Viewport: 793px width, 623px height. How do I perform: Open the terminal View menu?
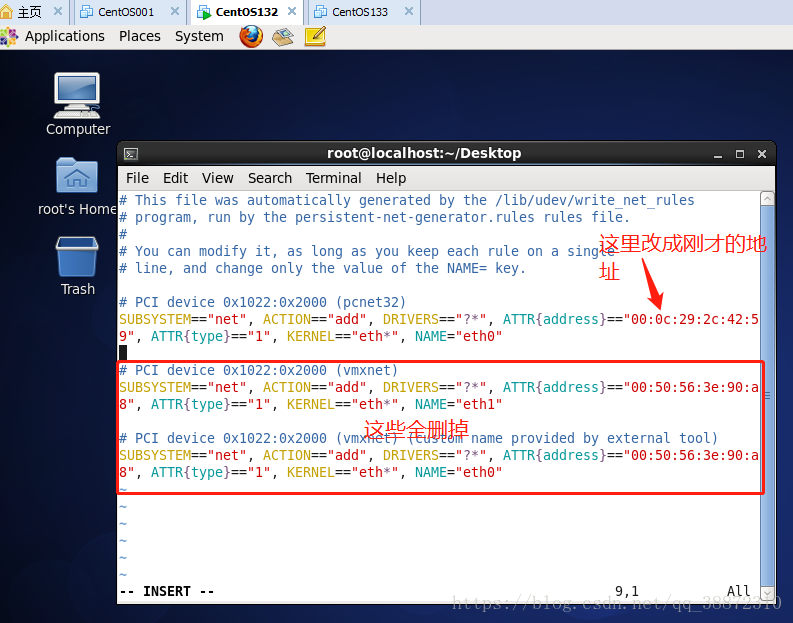(217, 178)
